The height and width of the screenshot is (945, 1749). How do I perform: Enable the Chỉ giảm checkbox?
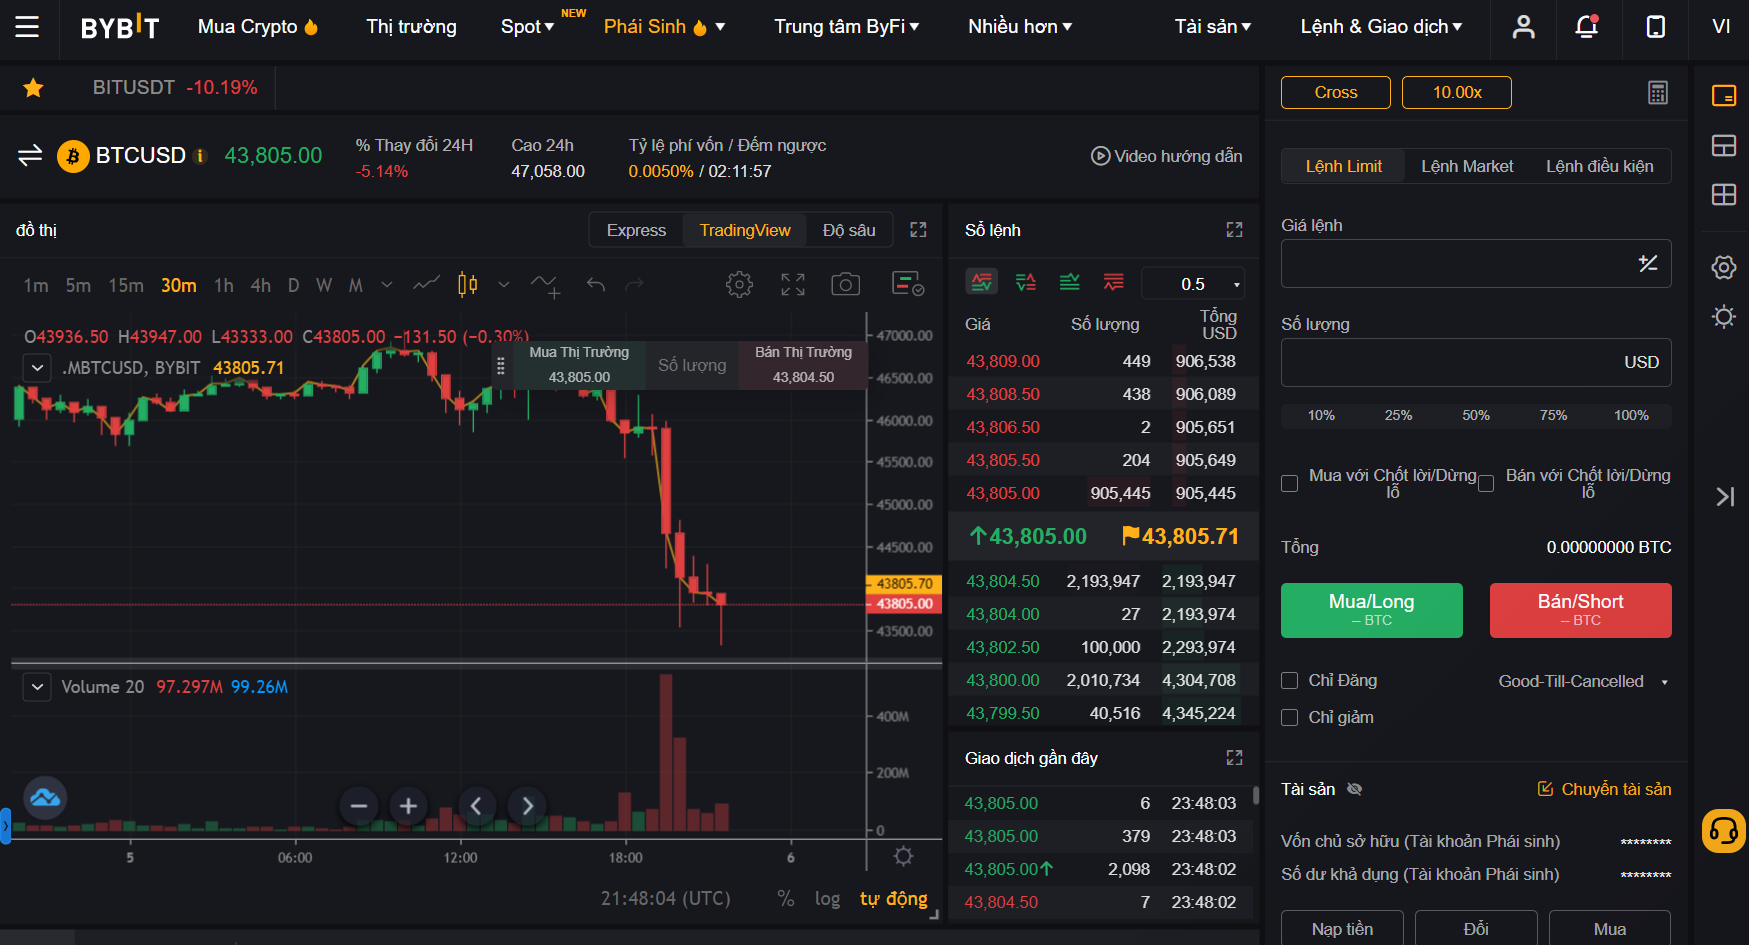[1290, 718]
